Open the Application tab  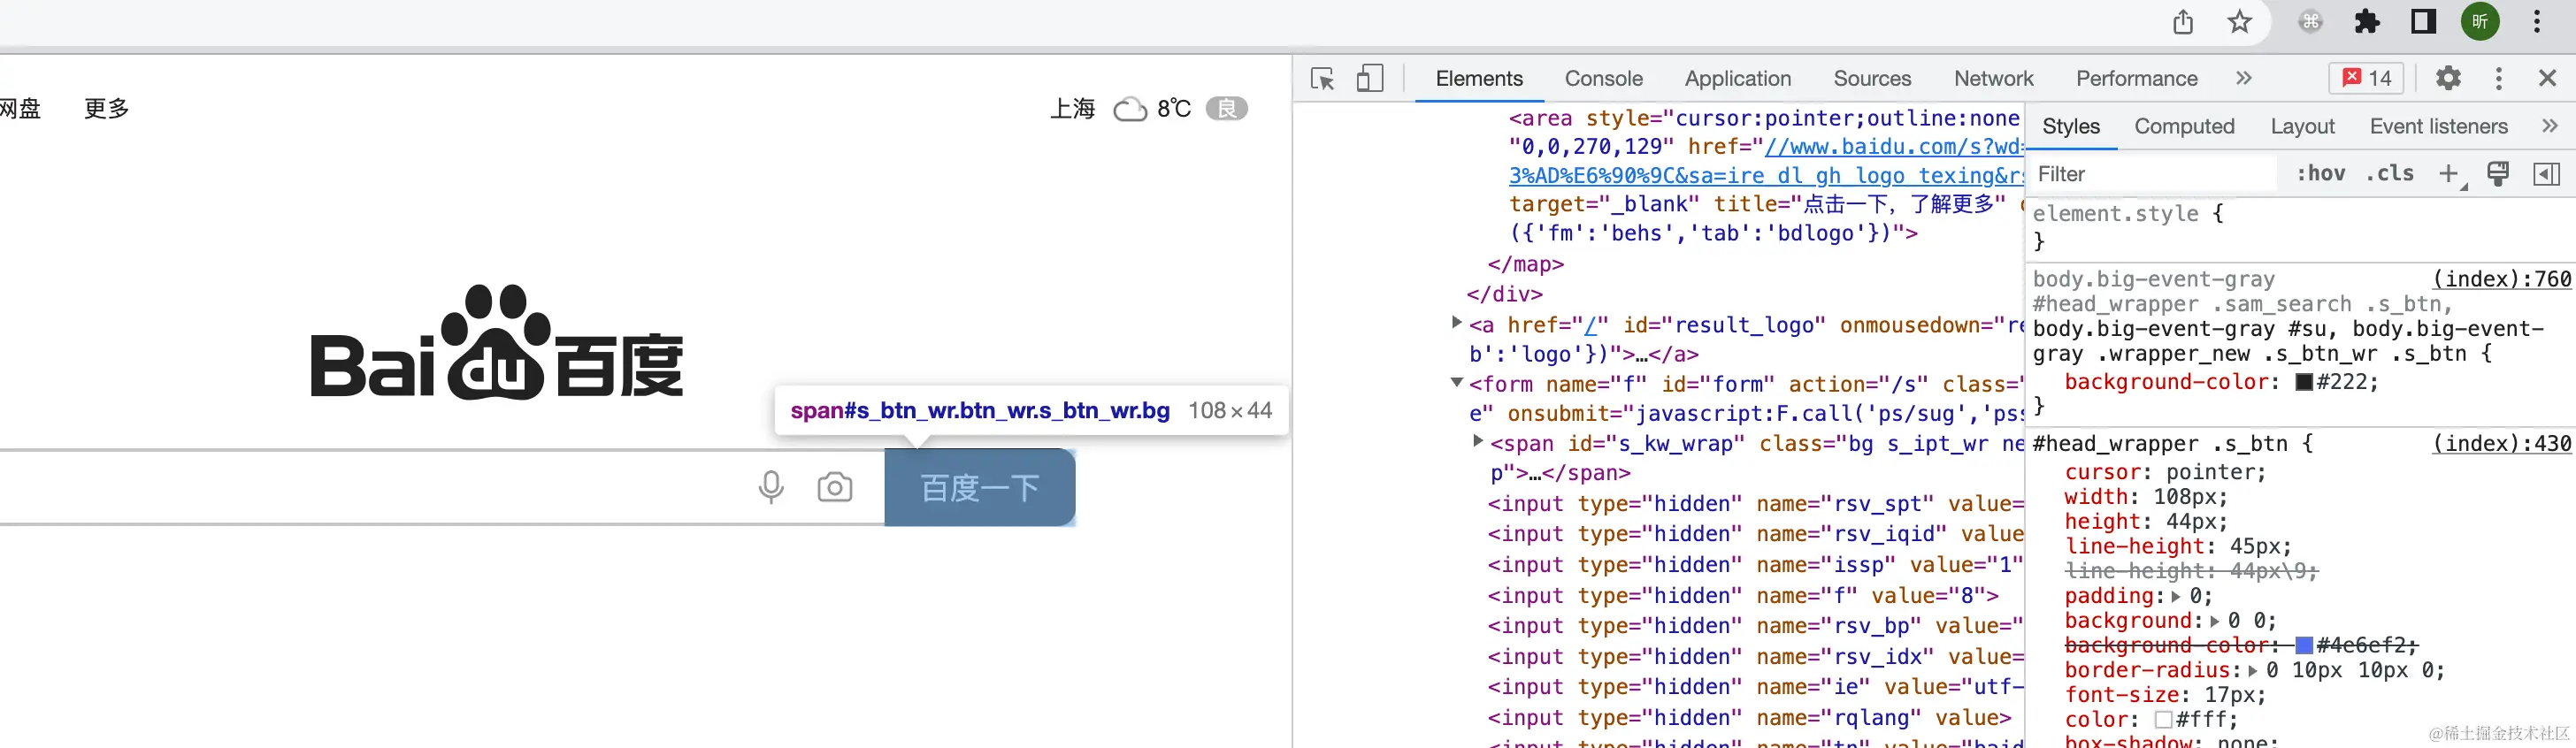click(1737, 78)
